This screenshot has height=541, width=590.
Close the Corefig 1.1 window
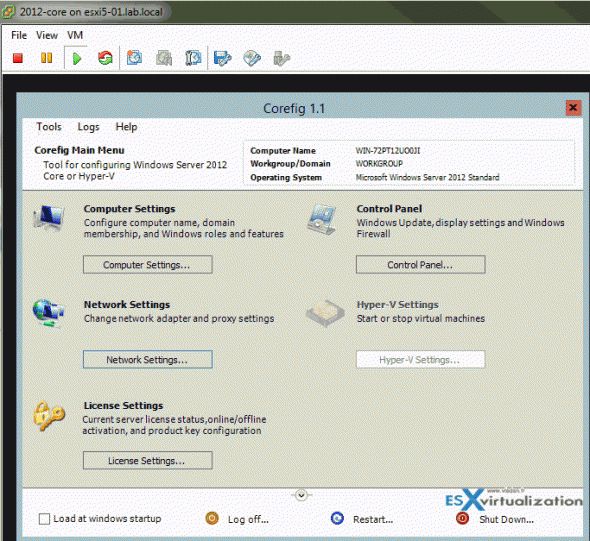[573, 108]
